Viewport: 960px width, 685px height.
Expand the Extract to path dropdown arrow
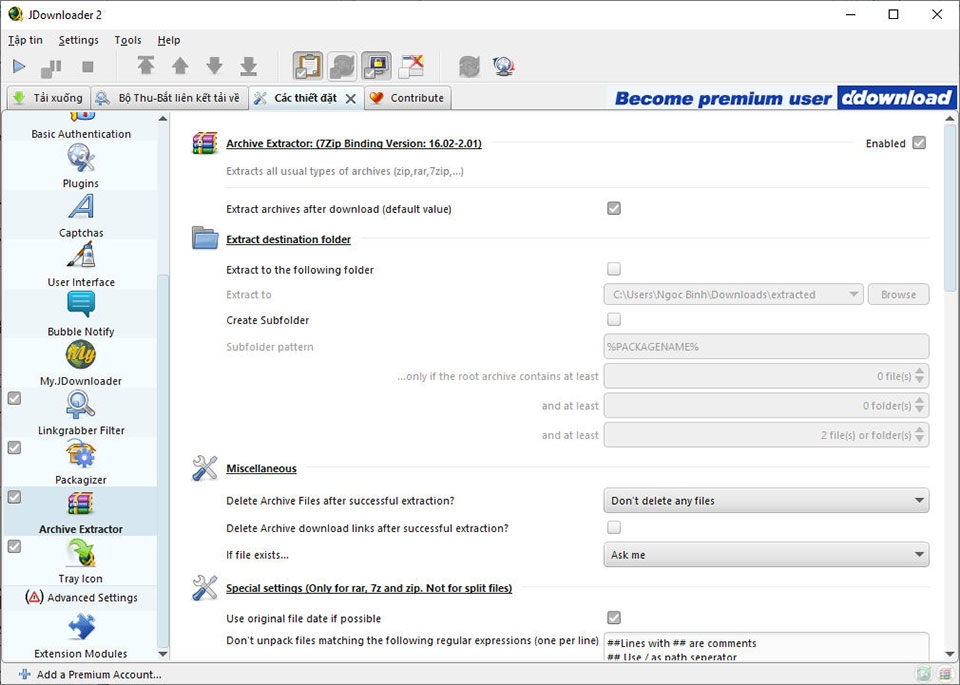click(855, 294)
